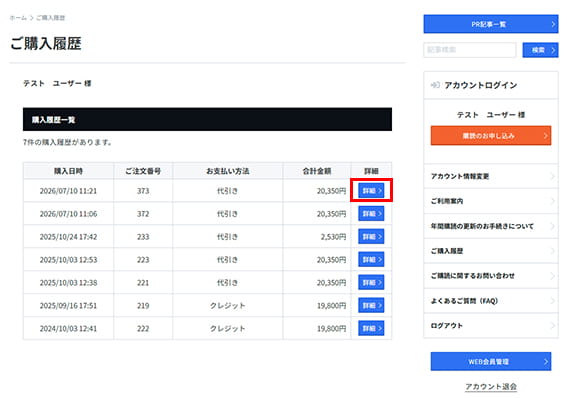
Task: Select date 2025/10/24 17:42 cell
Action: pos(68,237)
